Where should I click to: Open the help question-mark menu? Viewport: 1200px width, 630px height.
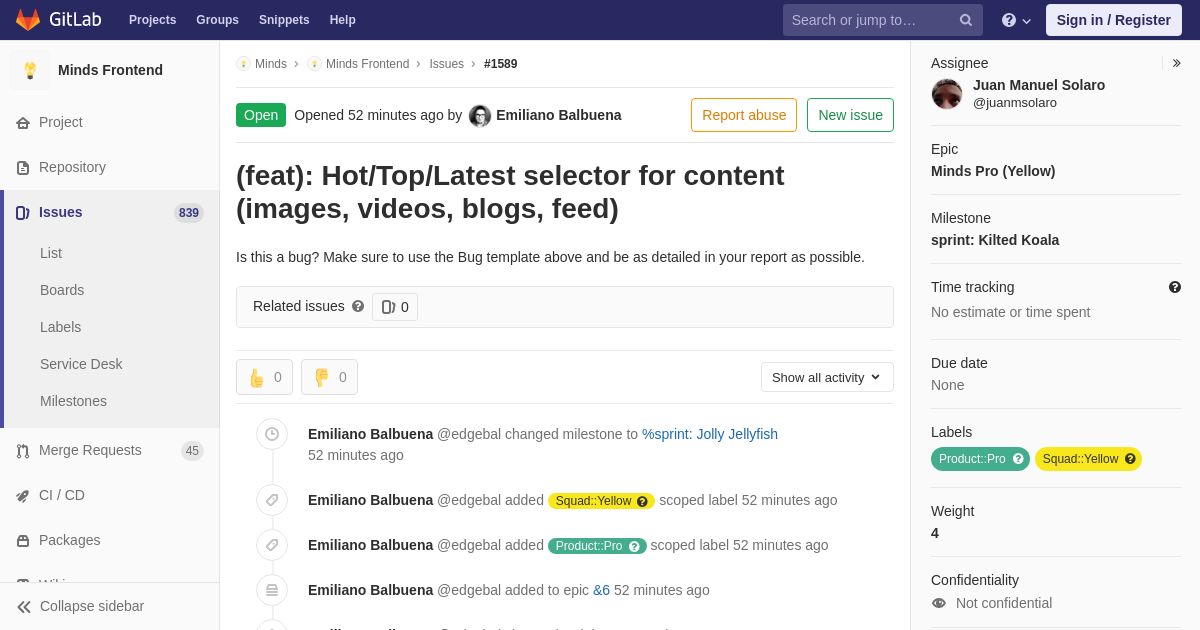1016,20
